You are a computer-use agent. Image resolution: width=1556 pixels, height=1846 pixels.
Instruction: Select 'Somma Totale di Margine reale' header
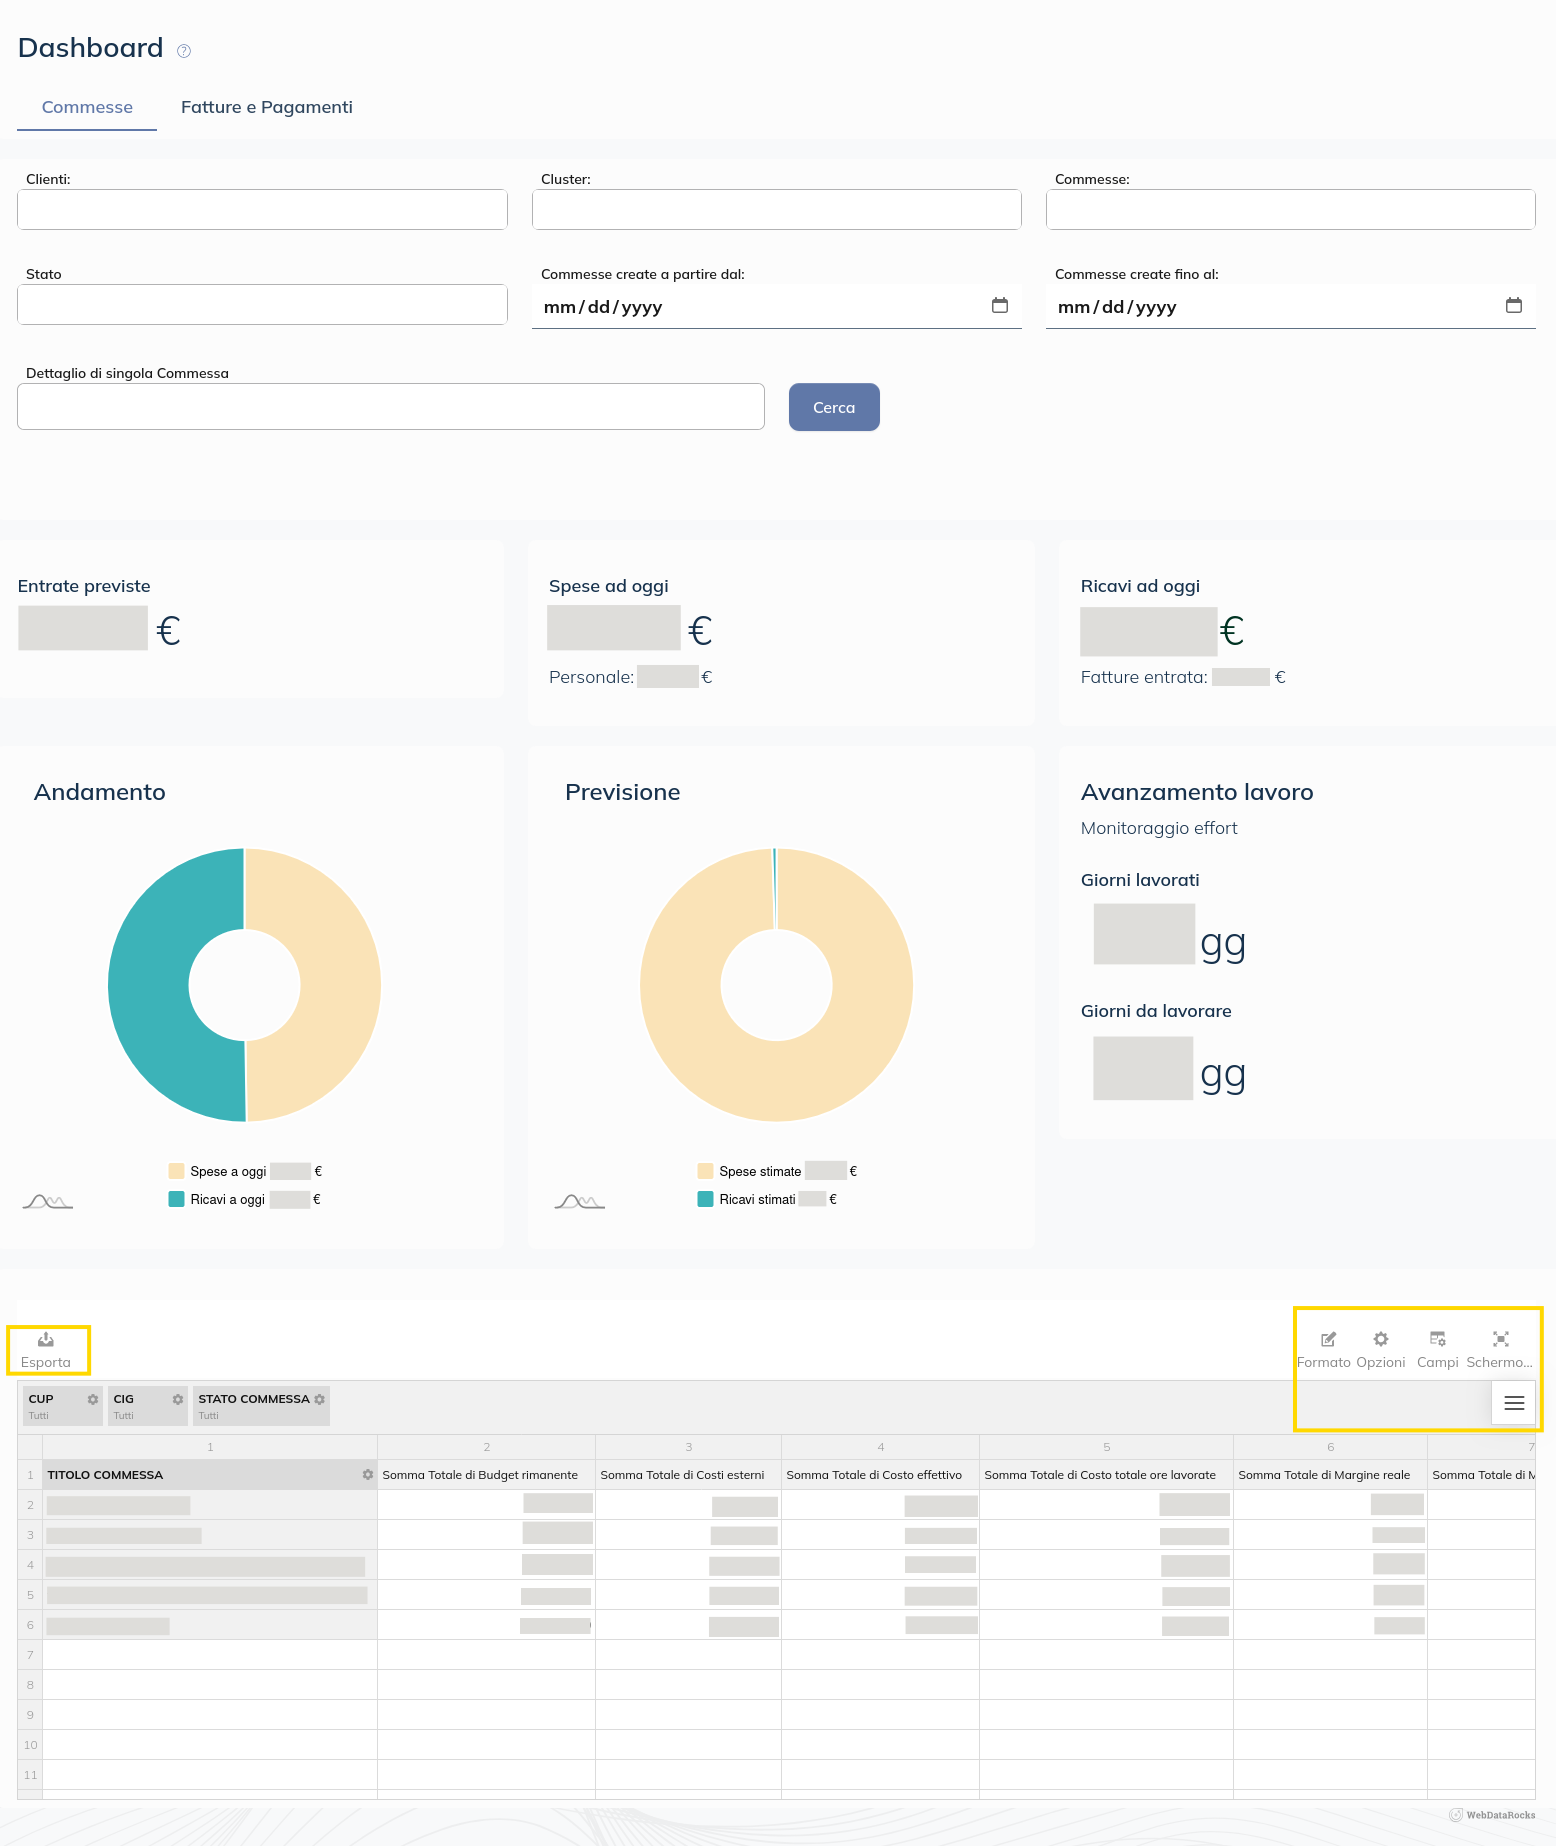coord(1330,1475)
